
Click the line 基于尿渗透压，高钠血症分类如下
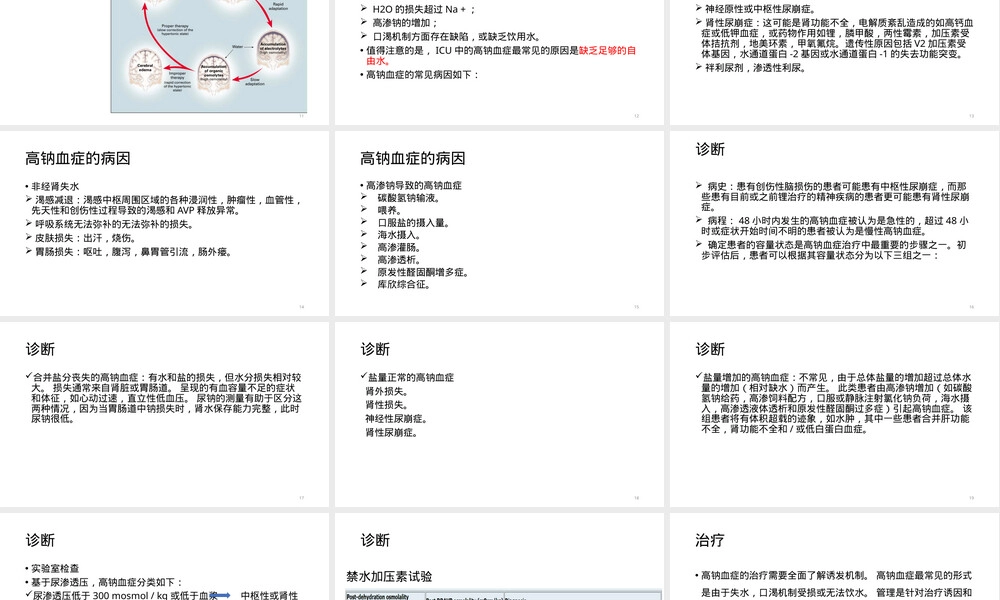pos(107,582)
